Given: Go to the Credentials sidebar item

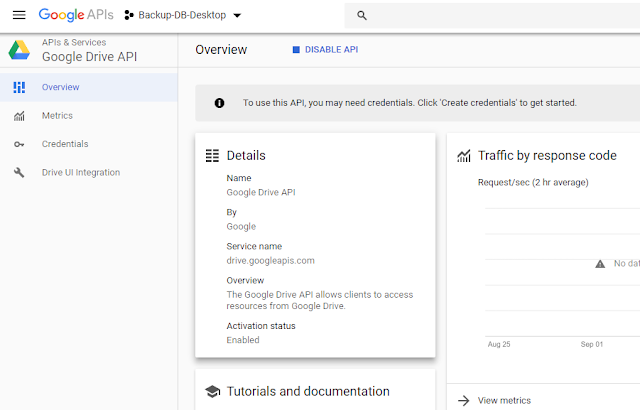Looking at the screenshot, I should (x=65, y=144).
